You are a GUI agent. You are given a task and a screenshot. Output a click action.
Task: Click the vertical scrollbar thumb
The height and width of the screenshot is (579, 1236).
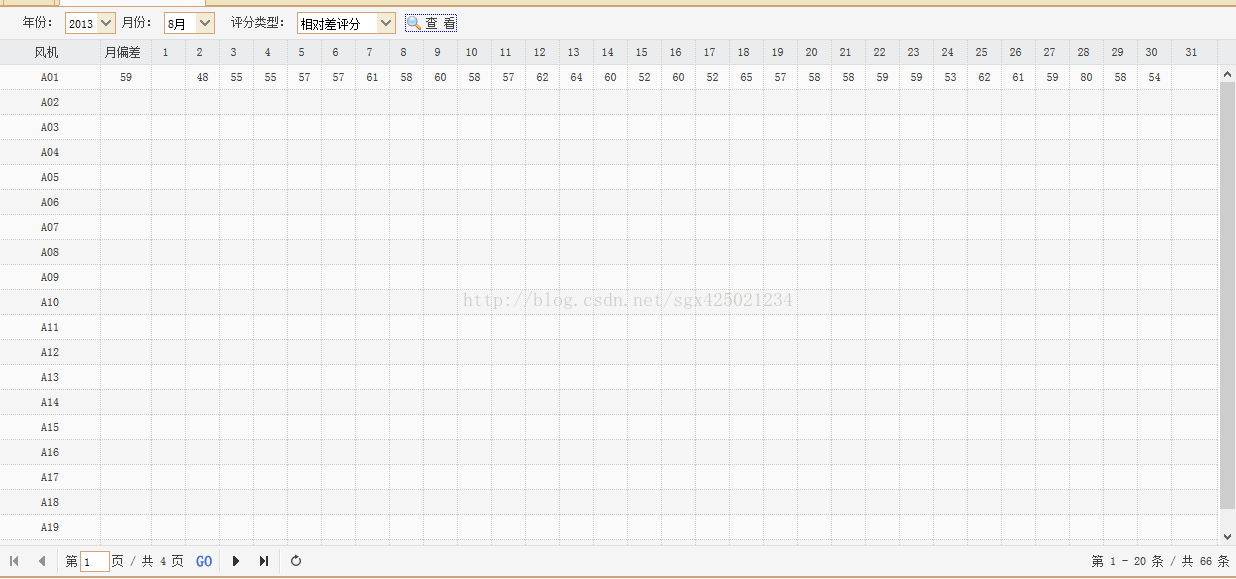pyautogui.click(x=1228, y=296)
